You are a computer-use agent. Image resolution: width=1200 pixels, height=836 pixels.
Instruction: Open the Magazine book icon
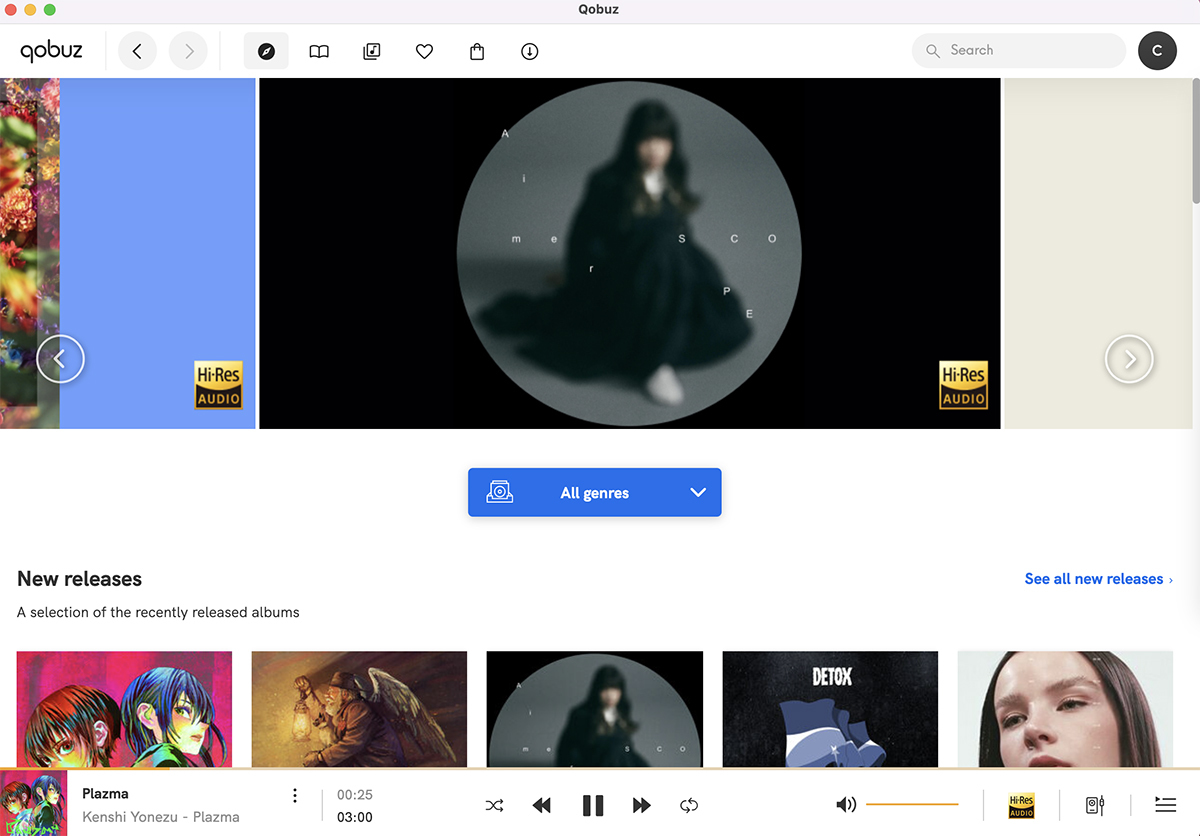click(x=319, y=51)
